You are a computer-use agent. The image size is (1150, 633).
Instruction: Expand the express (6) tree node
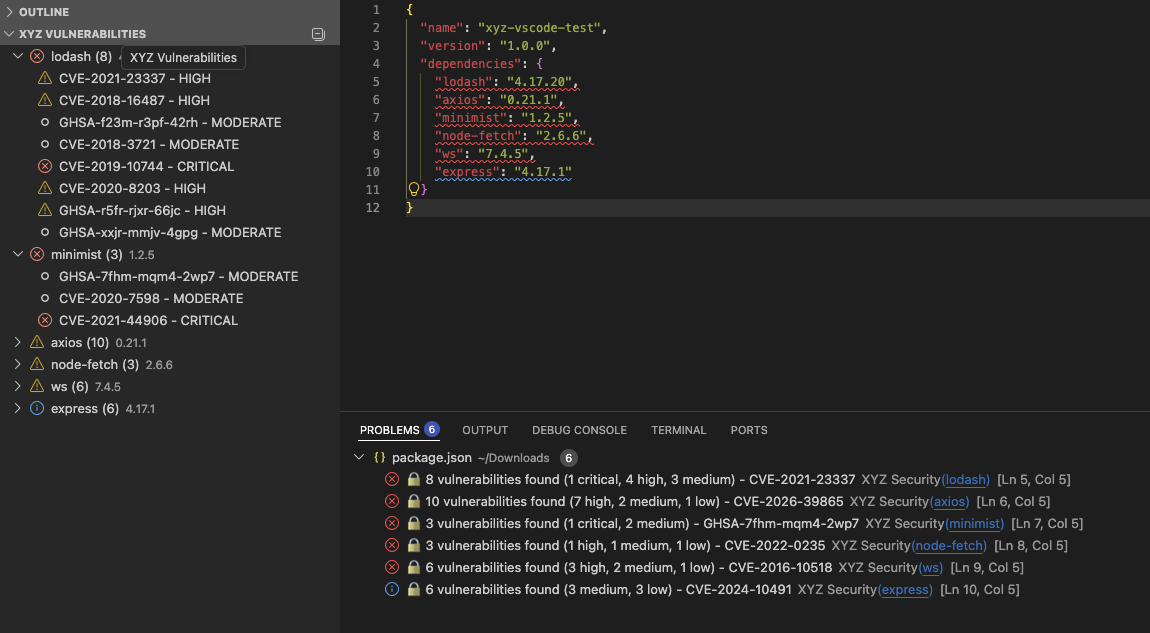tap(18, 409)
